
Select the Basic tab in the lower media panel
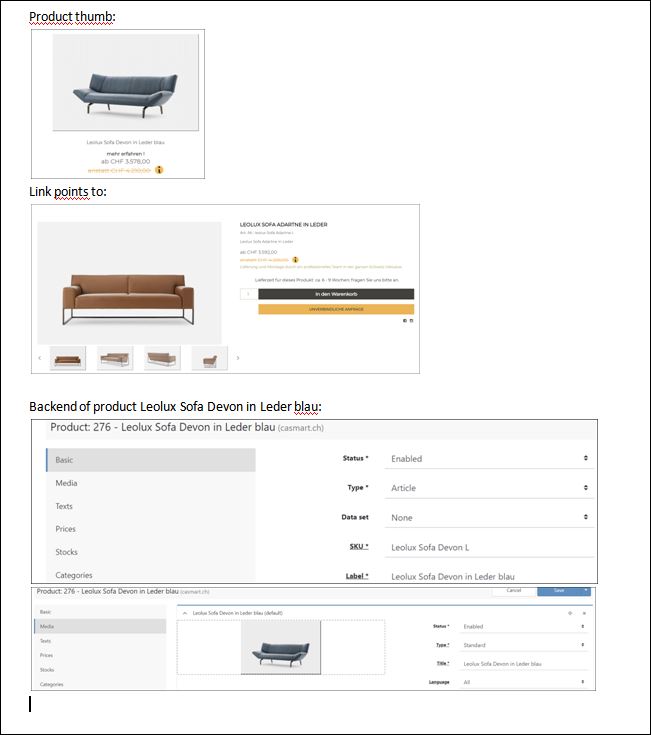100,612
